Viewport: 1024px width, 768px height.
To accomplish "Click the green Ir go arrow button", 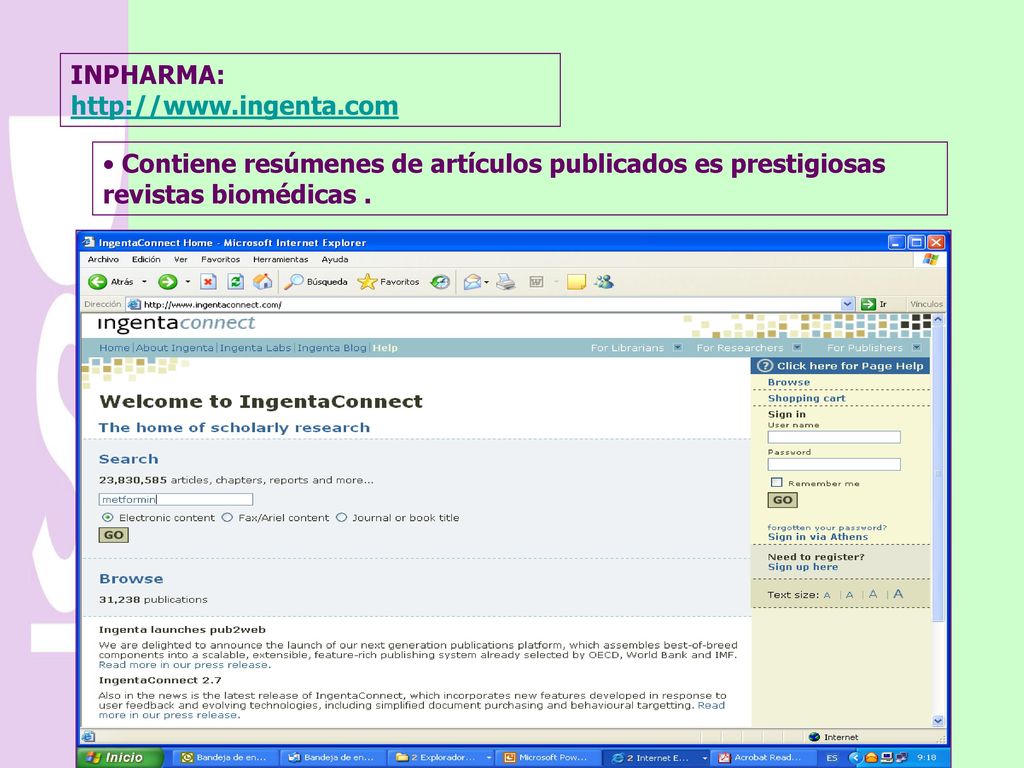I will coord(868,304).
